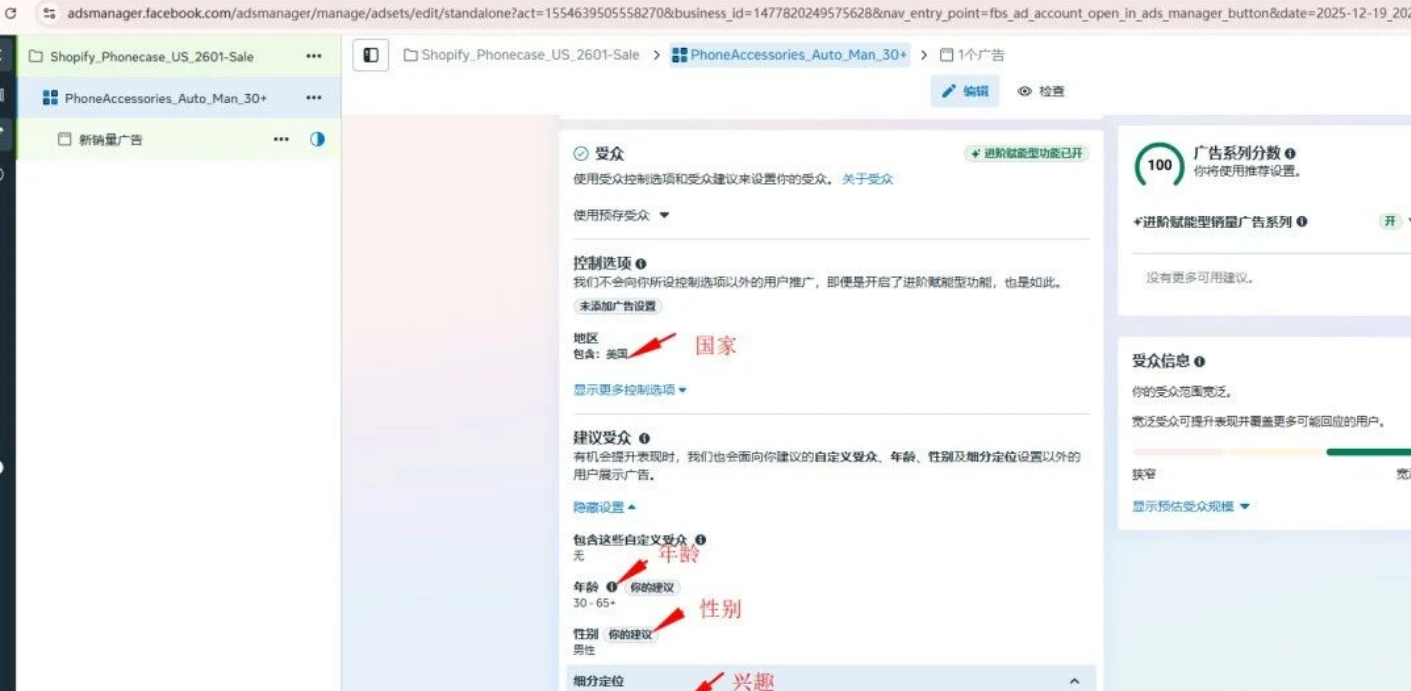Click 你的建议 tag next to 年龄
This screenshot has width=1411, height=691.
652,588
